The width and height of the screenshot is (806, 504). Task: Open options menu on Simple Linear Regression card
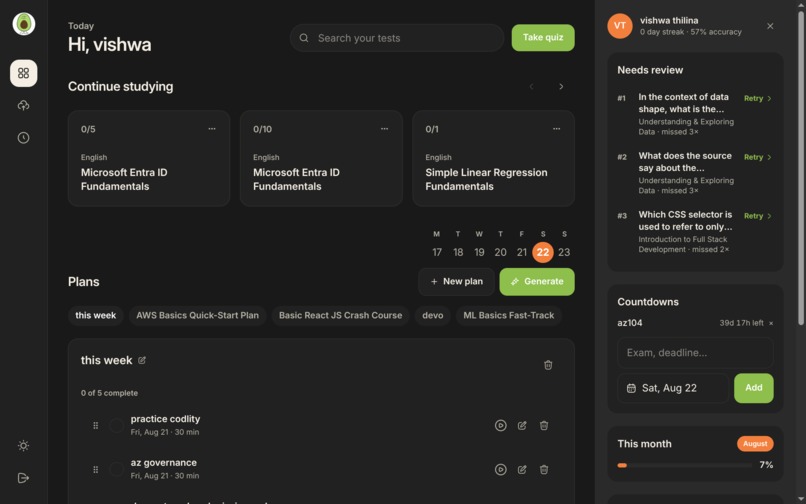557,129
